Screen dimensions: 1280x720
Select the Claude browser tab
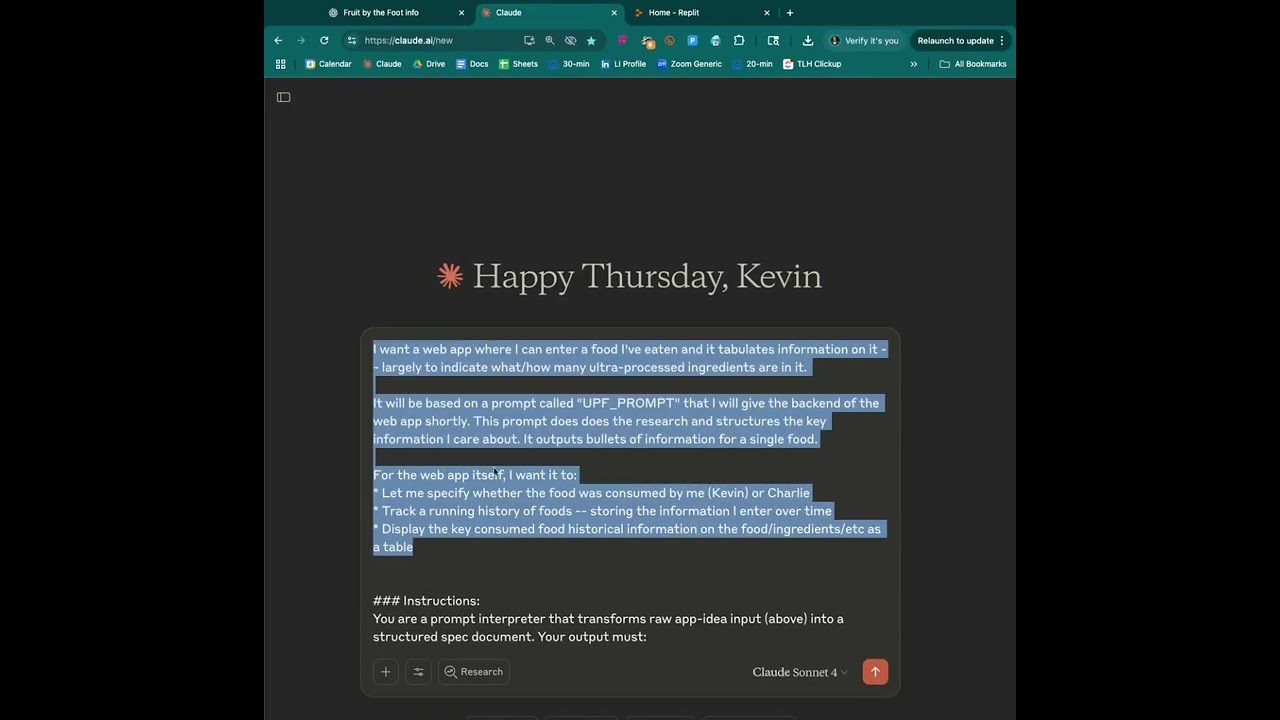[548, 13]
